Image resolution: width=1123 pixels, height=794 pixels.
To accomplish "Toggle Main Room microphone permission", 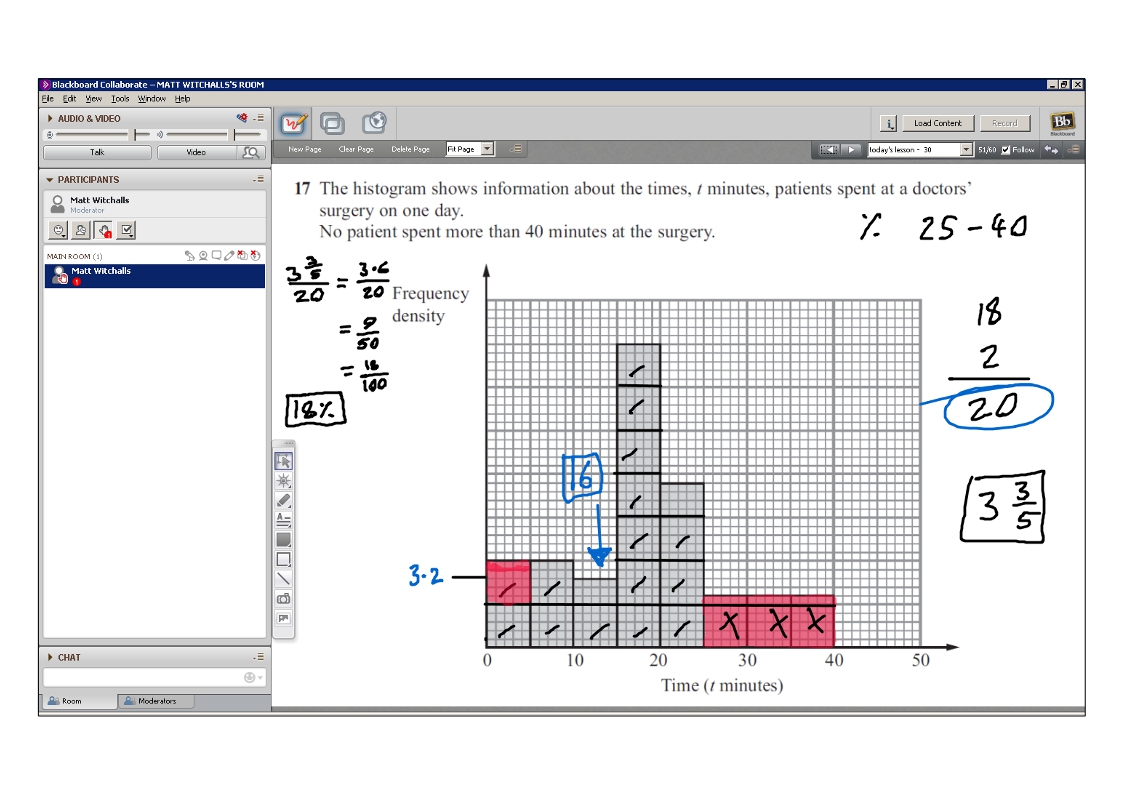I will pyautogui.click(x=190, y=256).
